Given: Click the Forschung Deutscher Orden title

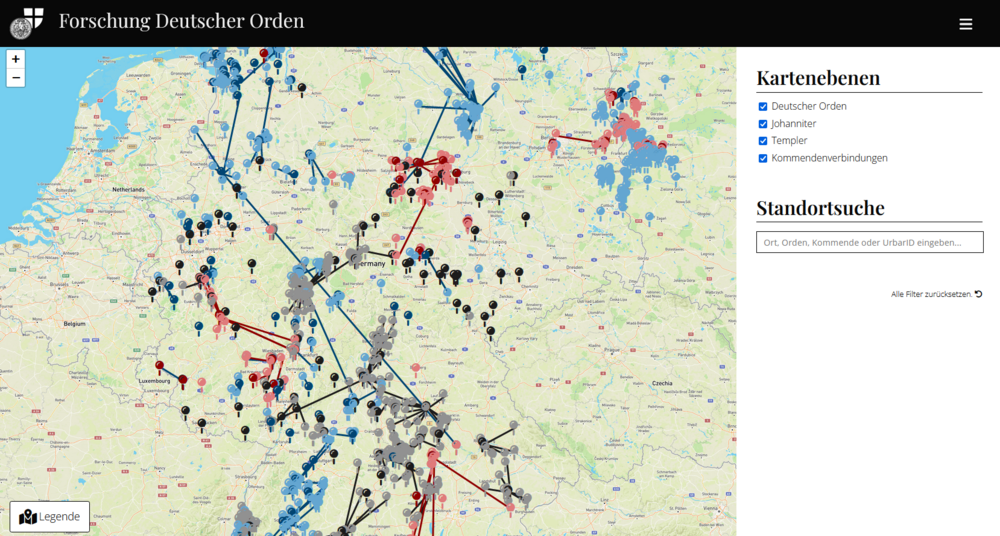Looking at the screenshot, I should 181,21.
